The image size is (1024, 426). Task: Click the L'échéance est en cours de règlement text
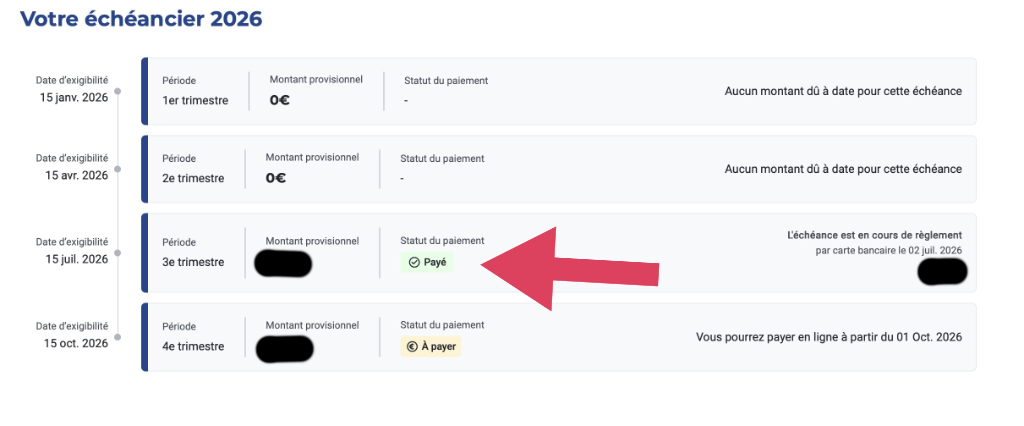point(874,235)
